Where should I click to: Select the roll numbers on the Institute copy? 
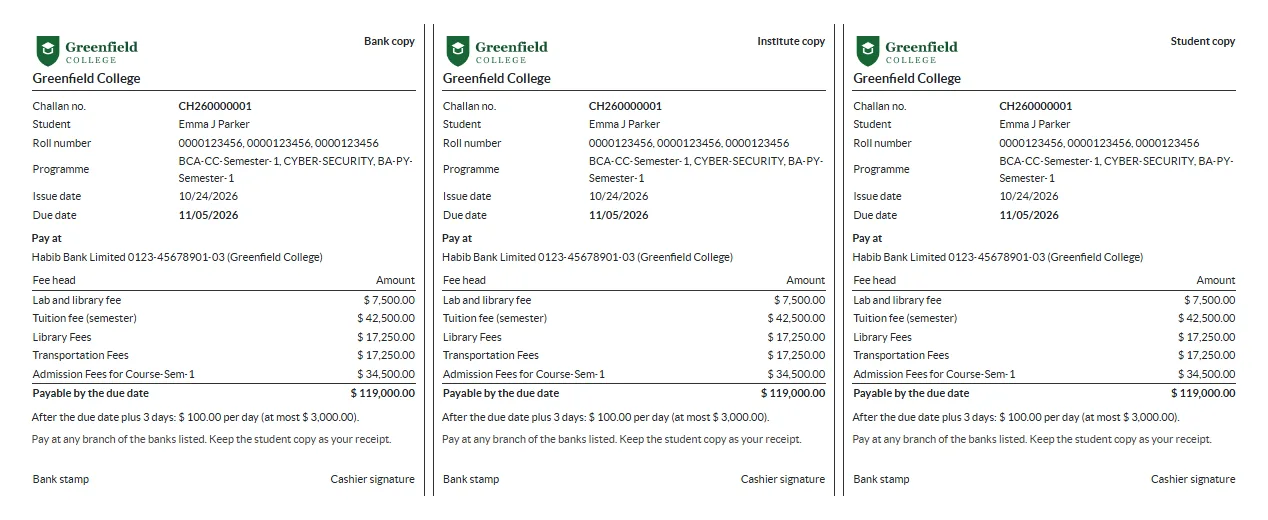tap(689, 143)
